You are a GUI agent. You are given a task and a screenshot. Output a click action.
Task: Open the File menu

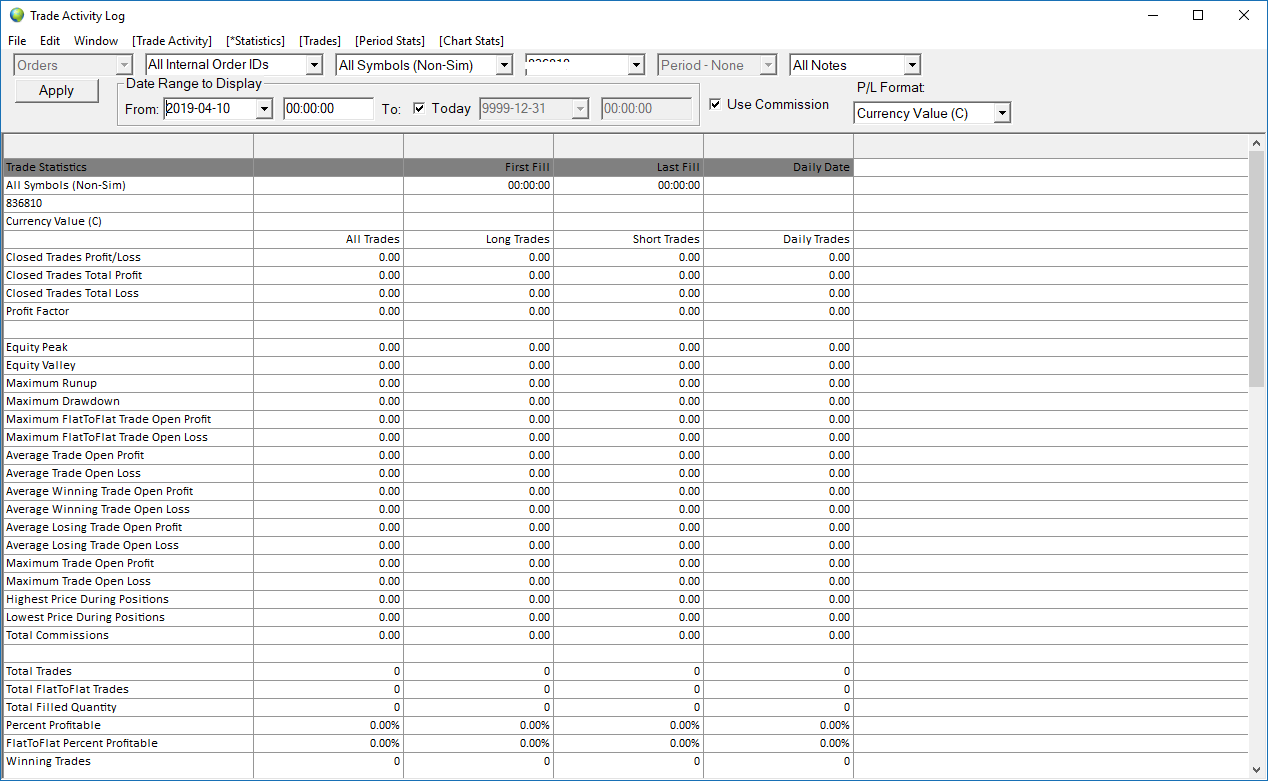pyautogui.click(x=17, y=41)
